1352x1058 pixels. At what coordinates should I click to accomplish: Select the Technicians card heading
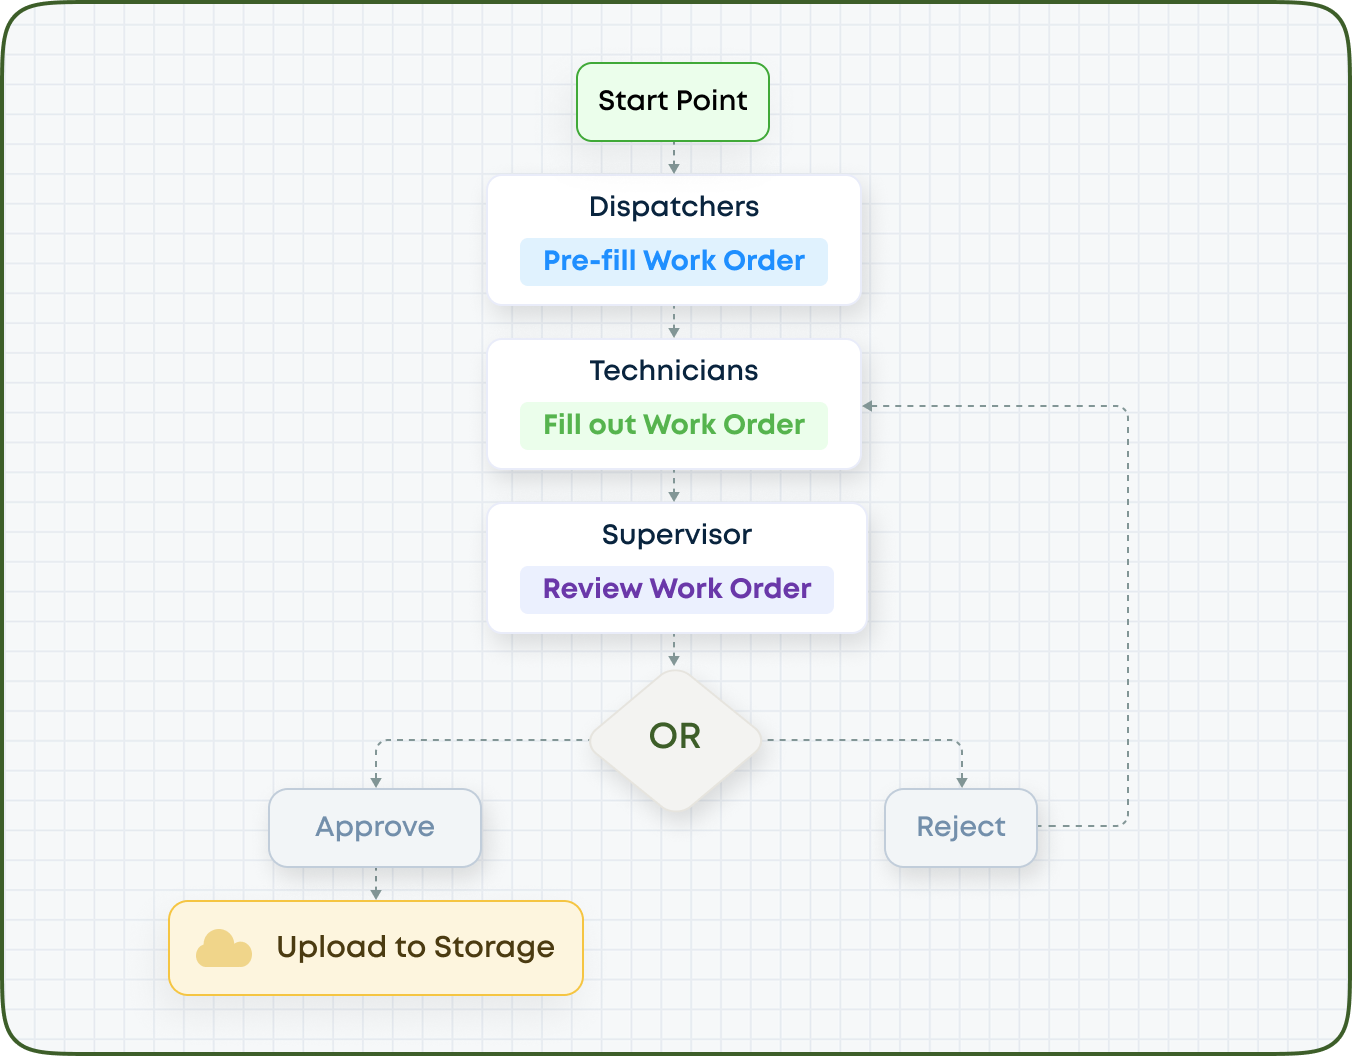673,370
